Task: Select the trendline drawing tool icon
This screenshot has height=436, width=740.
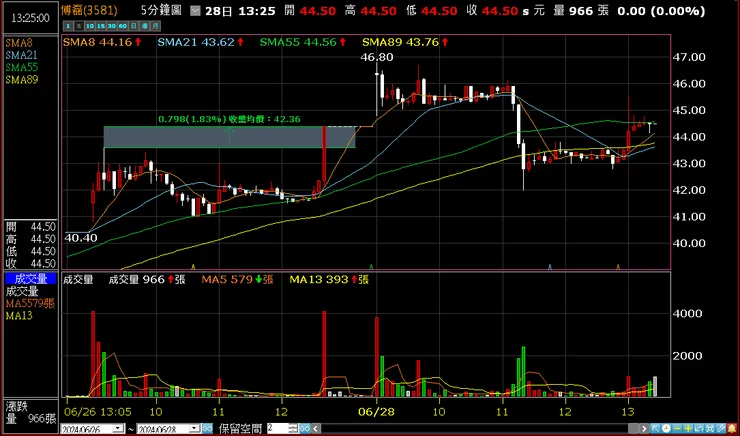Action: pos(721,428)
